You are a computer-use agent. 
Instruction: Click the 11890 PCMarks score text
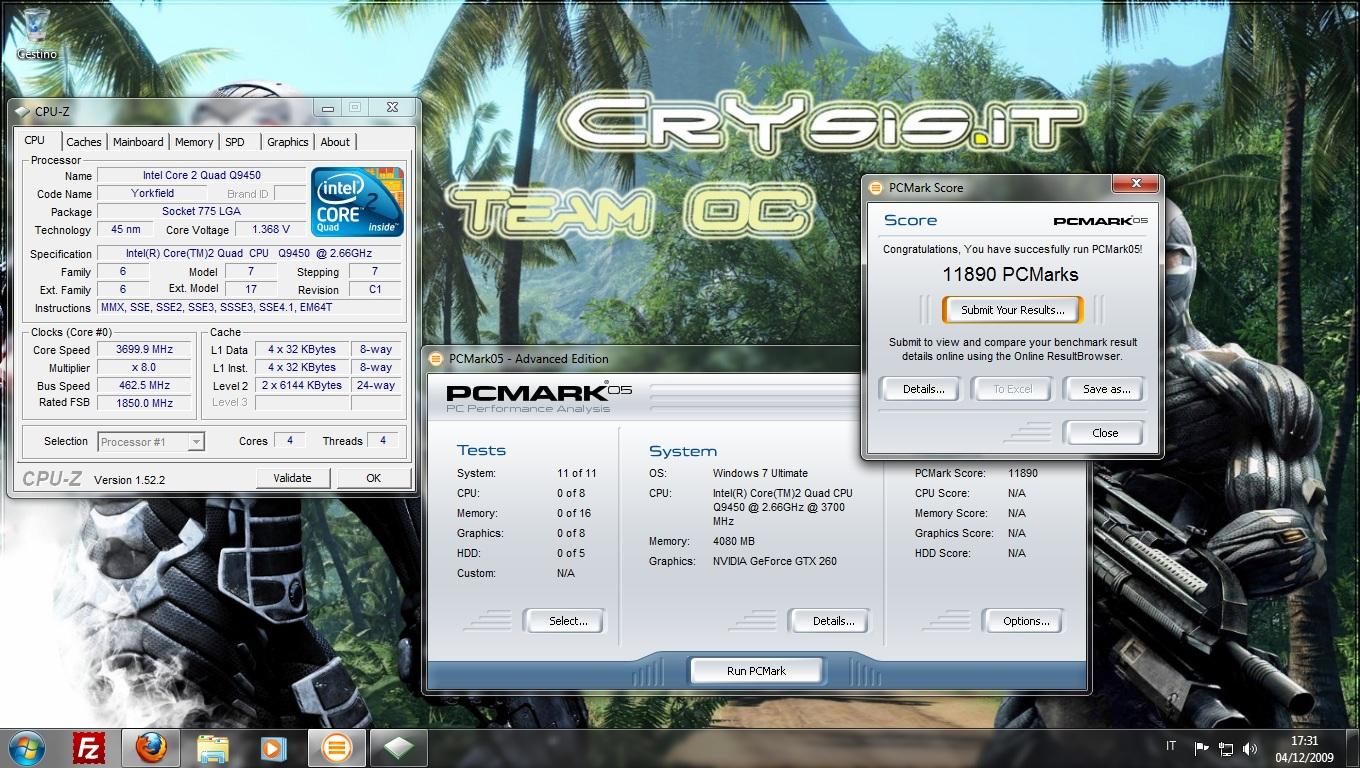click(x=1010, y=274)
